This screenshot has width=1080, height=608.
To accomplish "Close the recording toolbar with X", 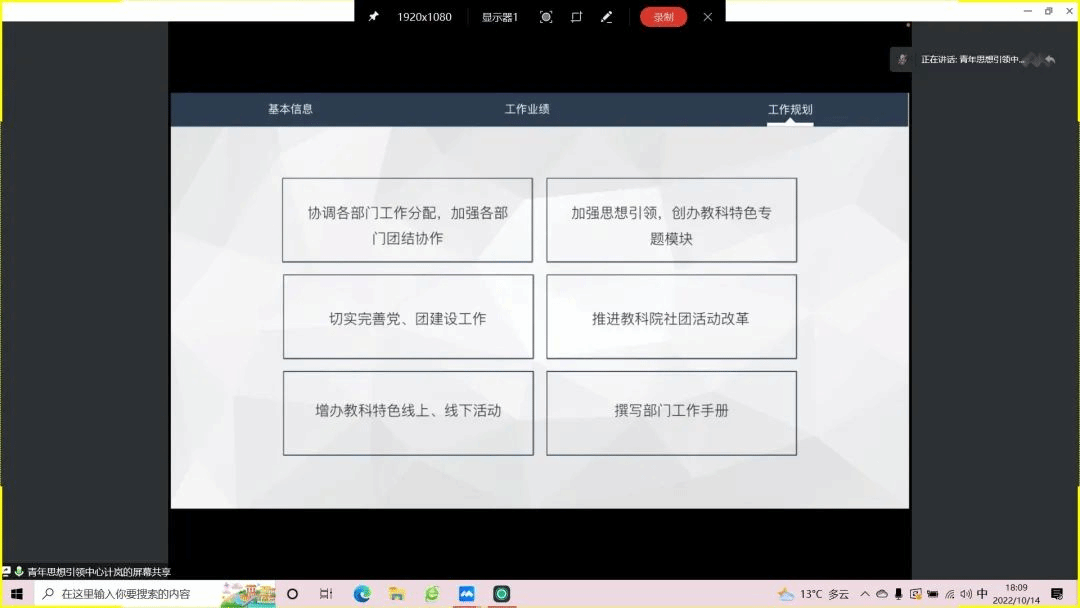I will pos(708,17).
